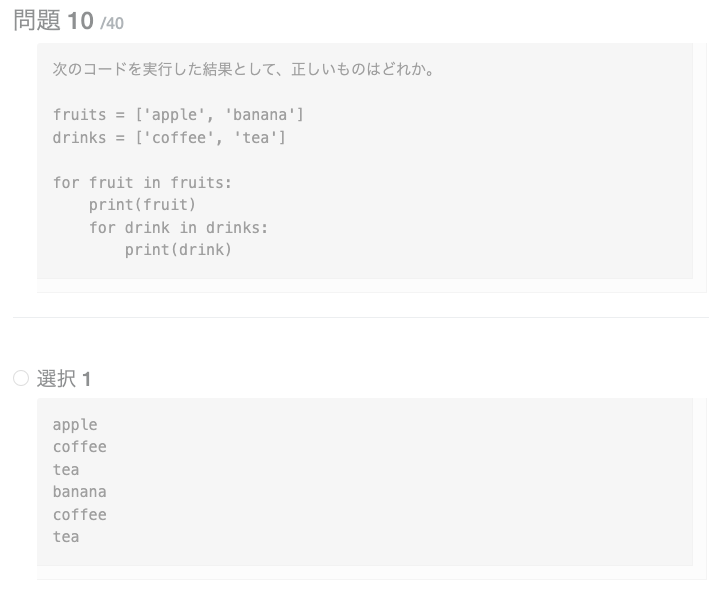Select the 選択 1 radio button

[x=21, y=378]
